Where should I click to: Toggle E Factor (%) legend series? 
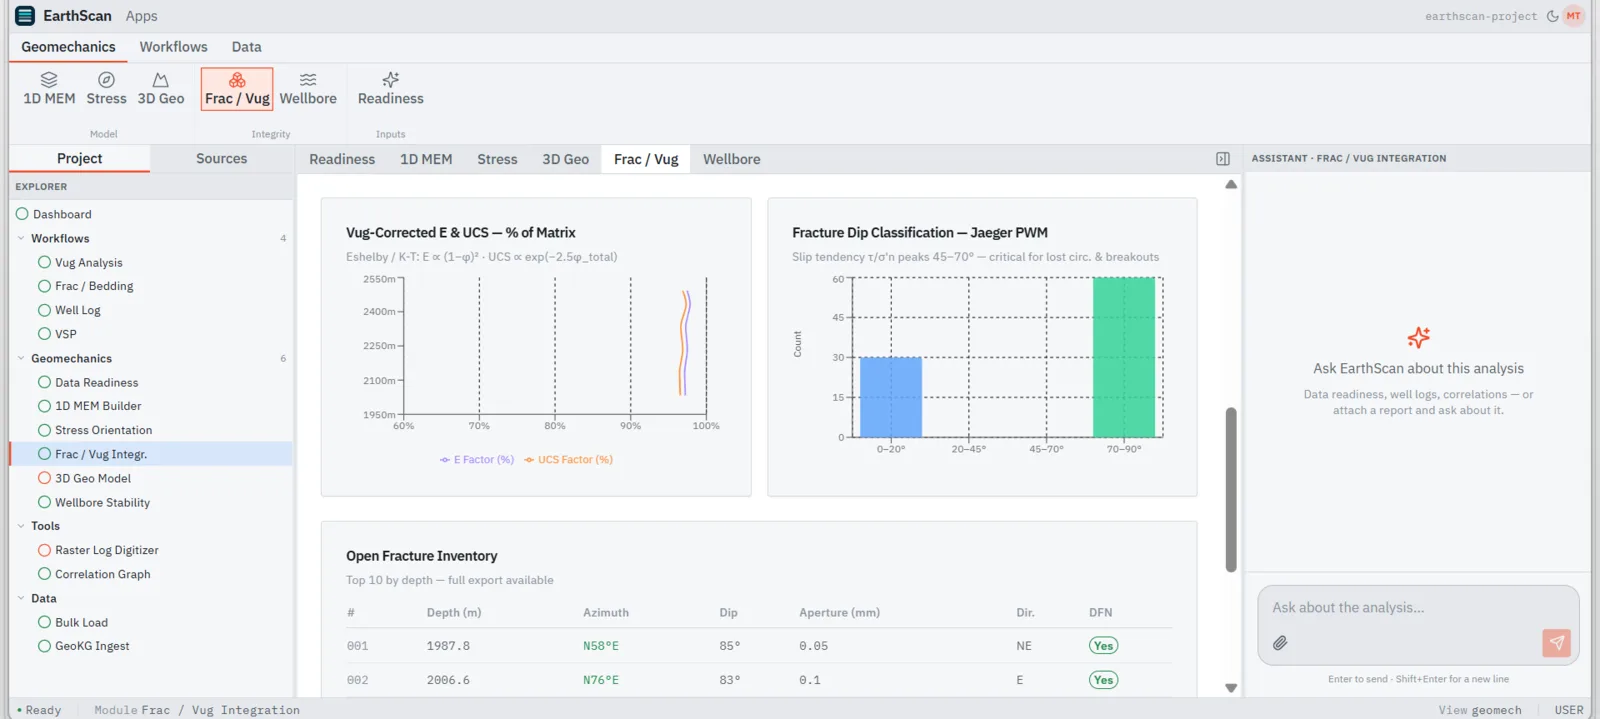pyautogui.click(x=477, y=460)
